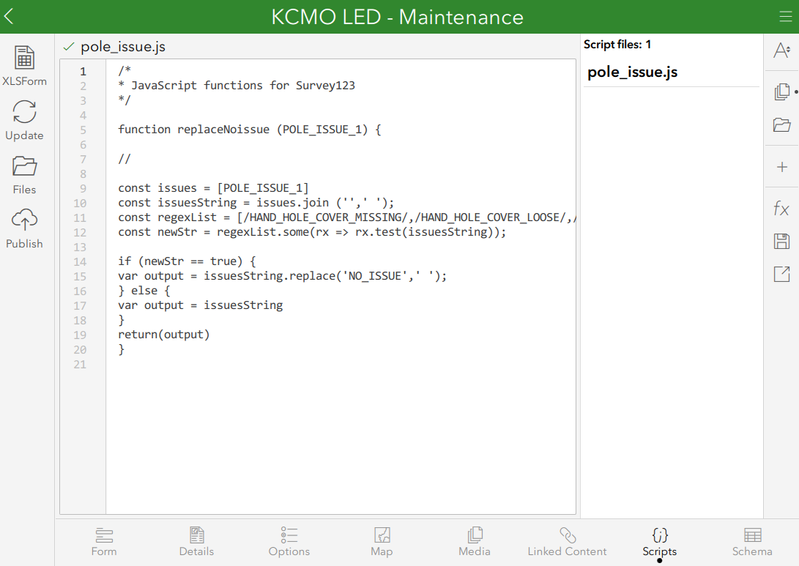799x566 pixels.
Task: Click line number 1 in the gutter
Action: pos(83,71)
